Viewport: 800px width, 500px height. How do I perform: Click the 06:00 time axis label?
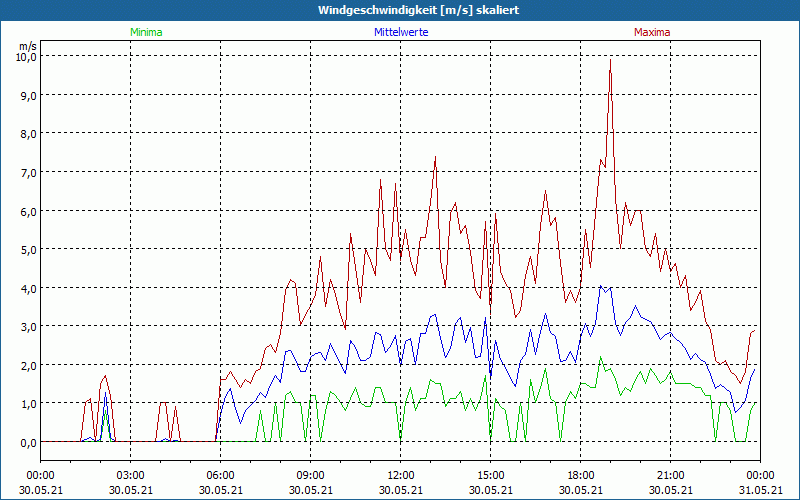pyautogui.click(x=220, y=476)
